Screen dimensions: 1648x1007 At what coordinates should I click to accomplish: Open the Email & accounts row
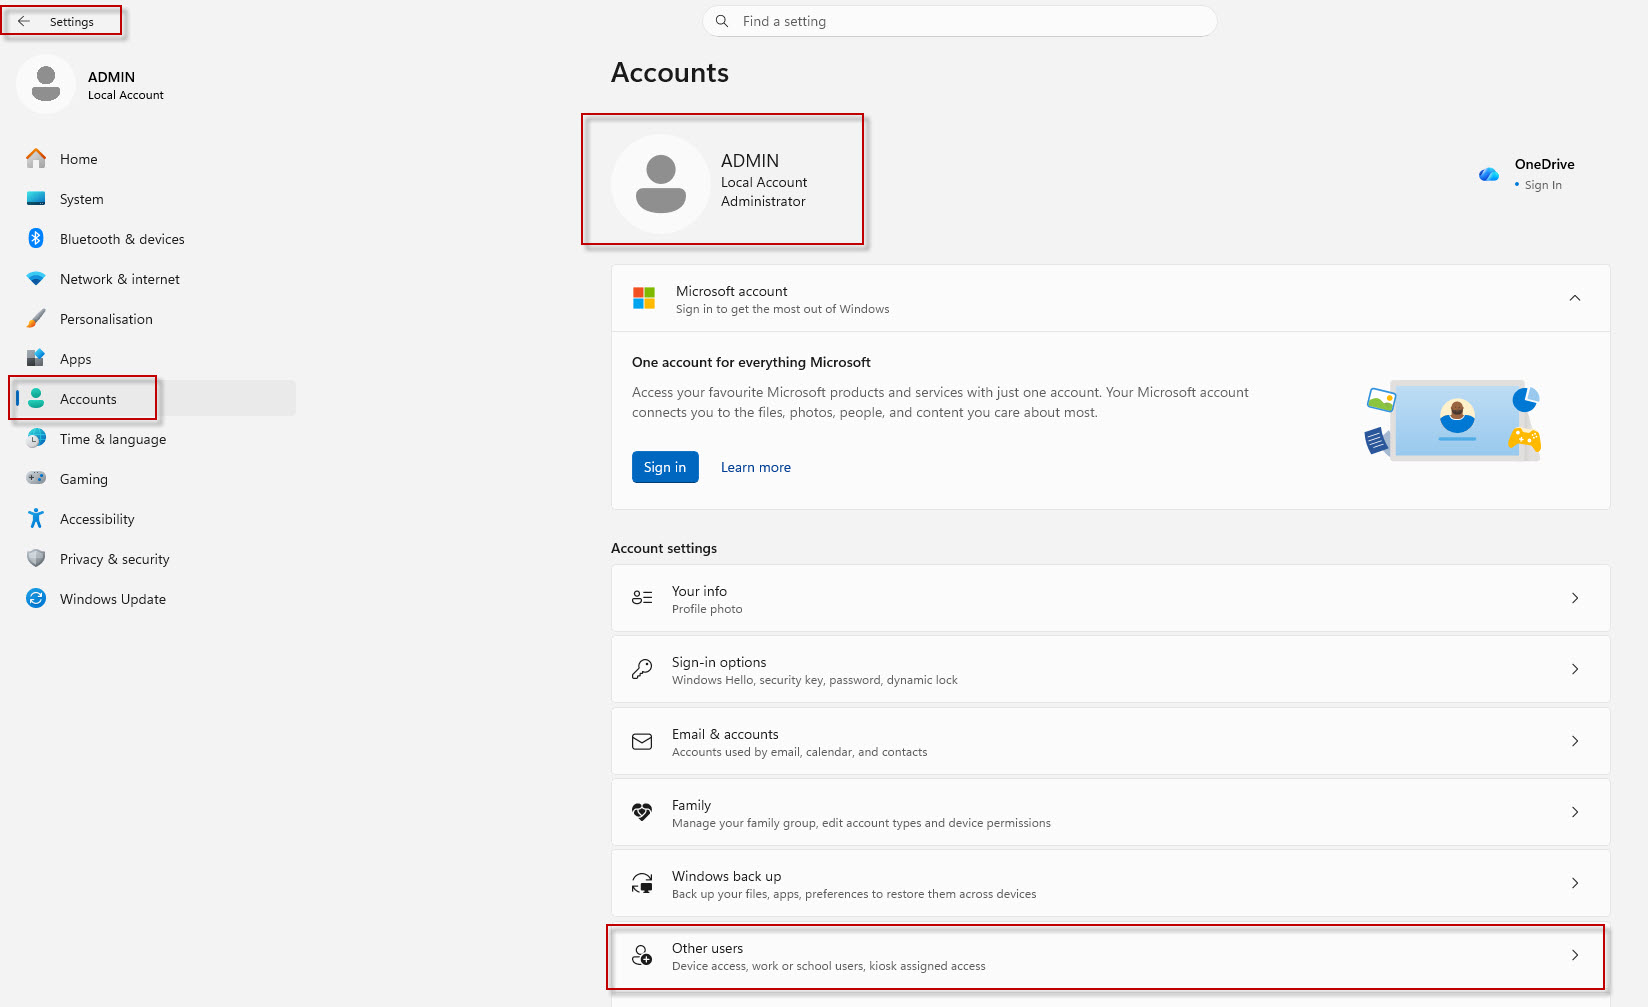[1110, 741]
